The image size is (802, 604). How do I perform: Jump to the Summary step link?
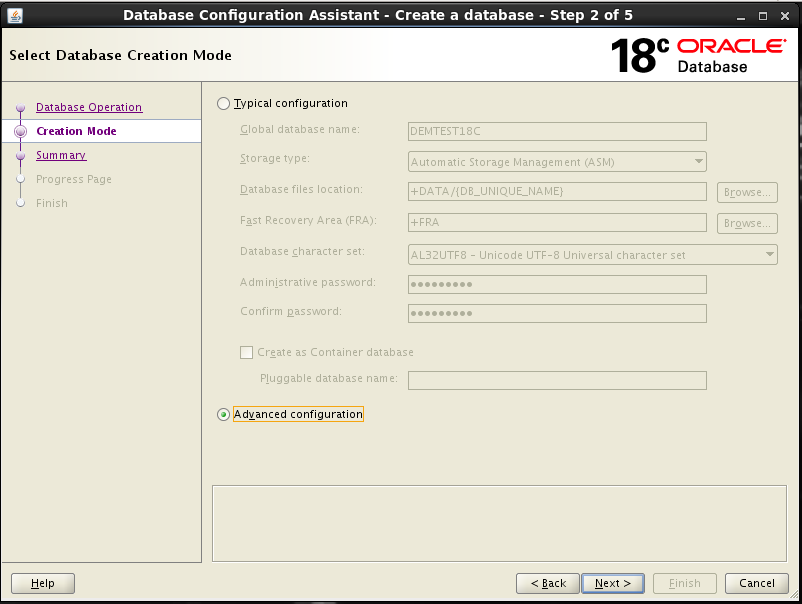[61, 155]
